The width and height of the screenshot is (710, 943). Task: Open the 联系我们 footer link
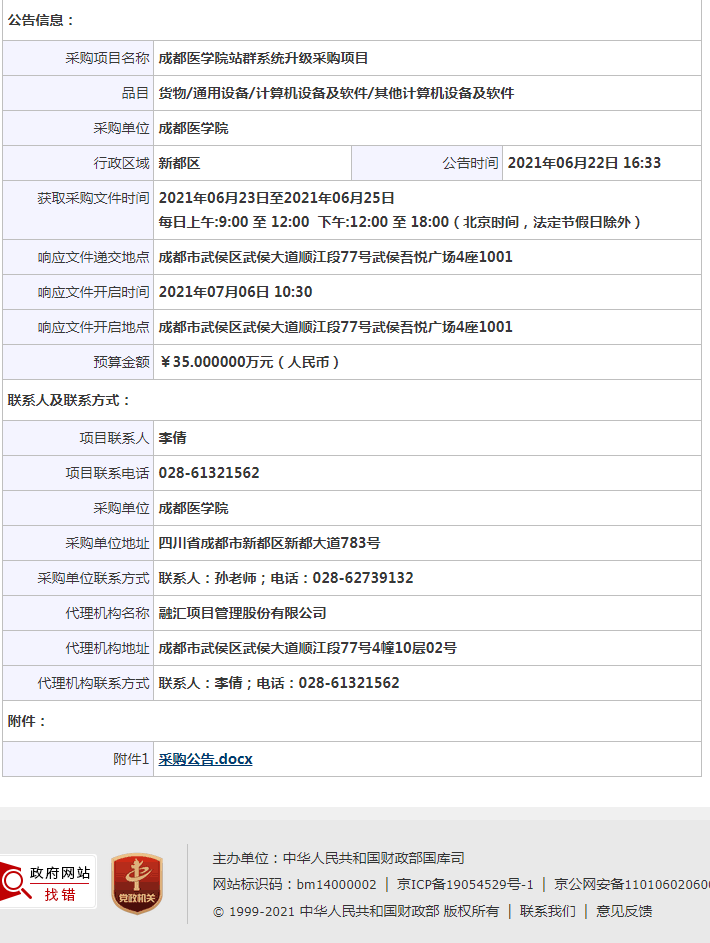pyautogui.click(x=547, y=911)
